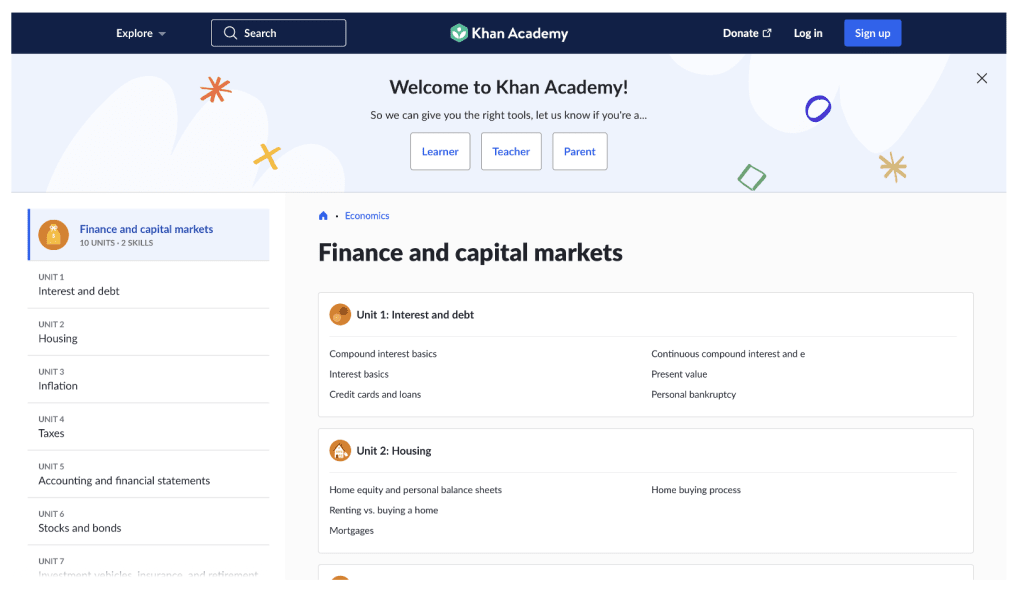1024x593 pixels.
Task: Click the home icon in the breadcrumb
Action: 323,216
